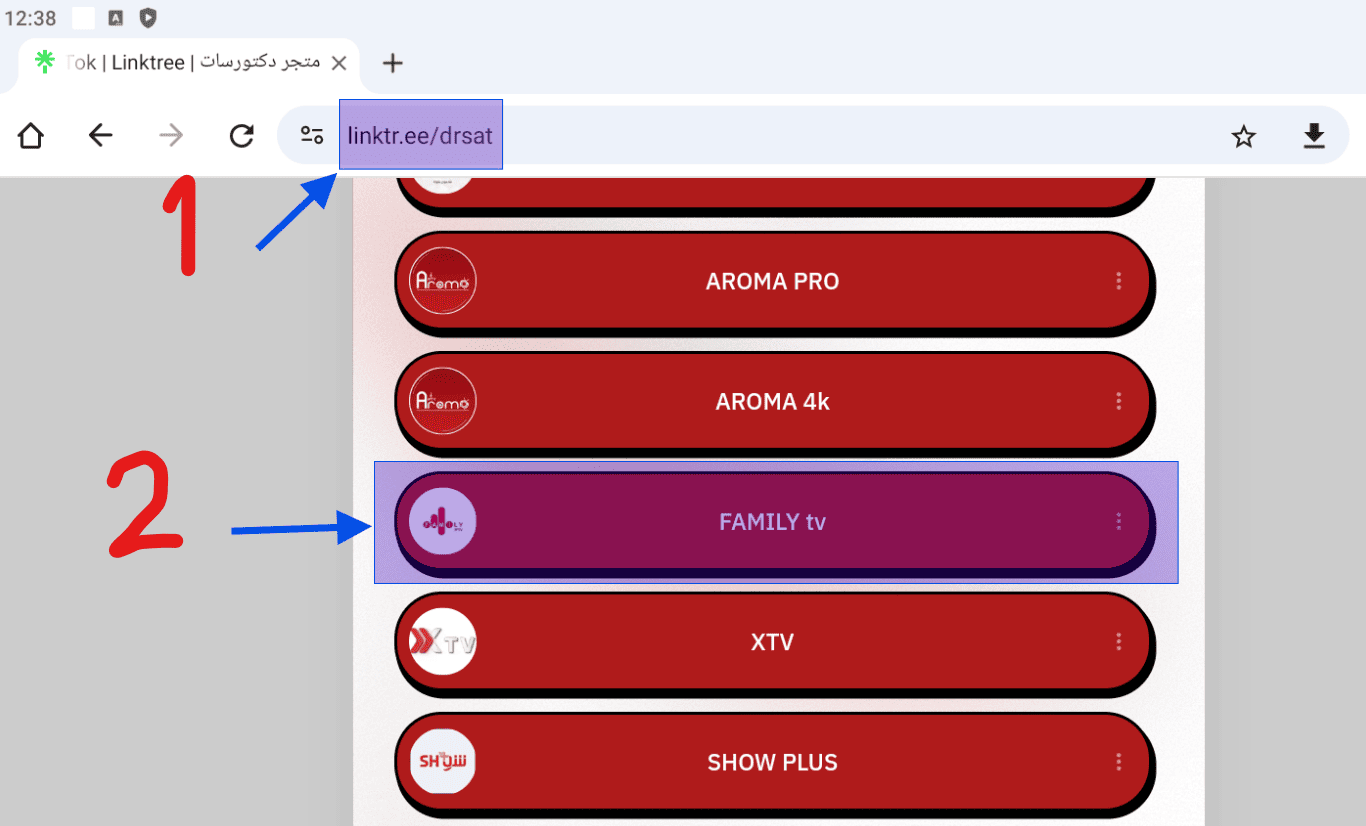Reload the page with refresh icon
Viewport: 1366px width, 826px height.
tap(242, 136)
